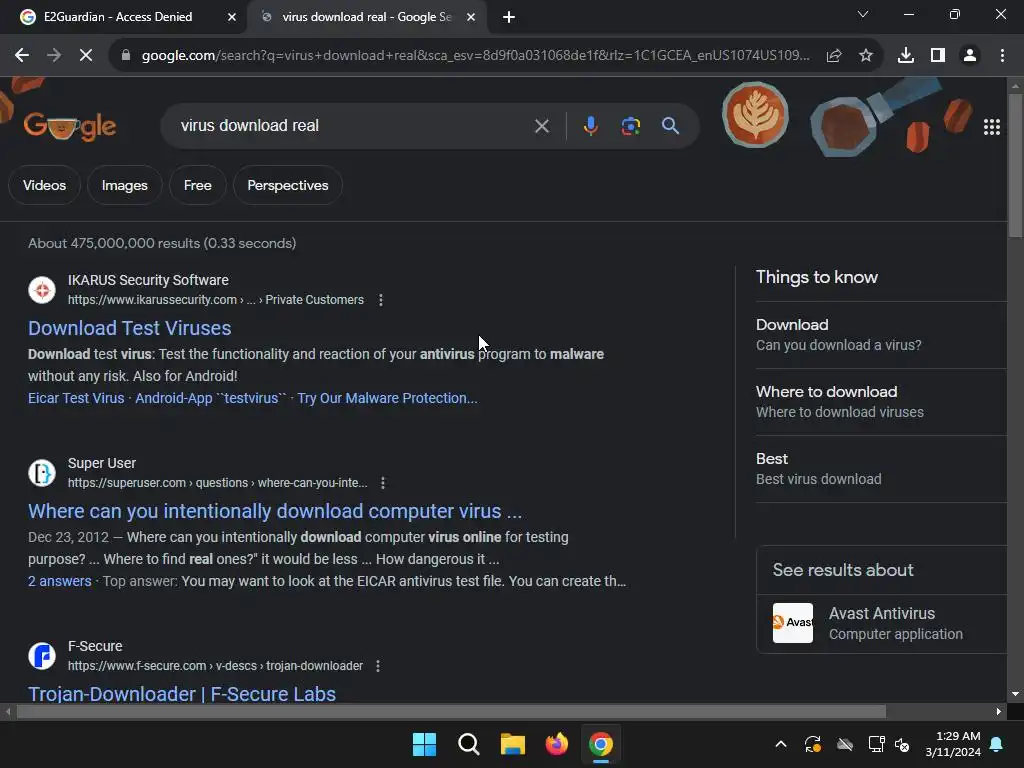Open the clock and date panel
Screen dimensions: 1024x768
click(x=953, y=744)
